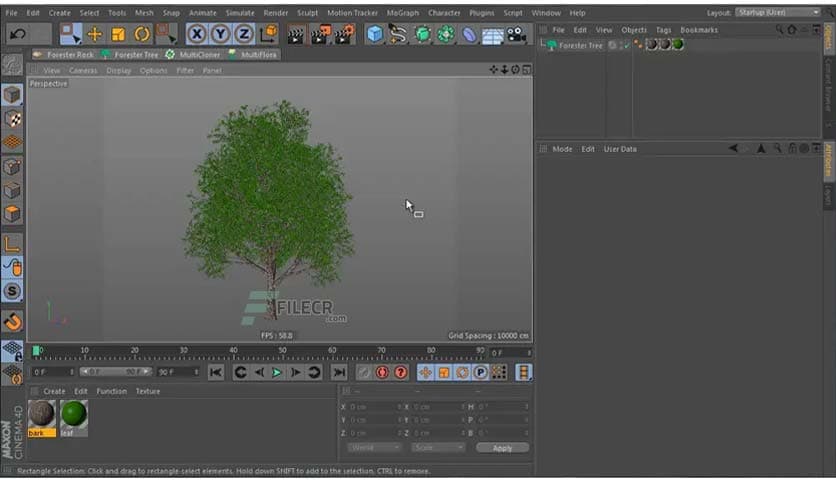Select the Live Selection tool
The image size is (836, 484).
70,34
